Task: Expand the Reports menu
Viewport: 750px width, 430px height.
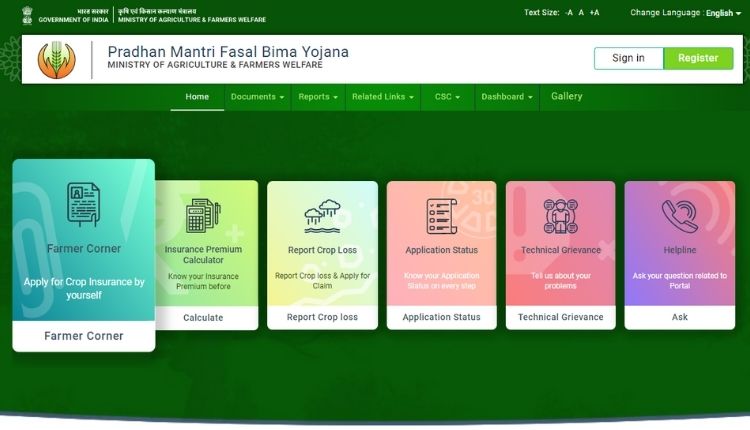Action: [318, 97]
